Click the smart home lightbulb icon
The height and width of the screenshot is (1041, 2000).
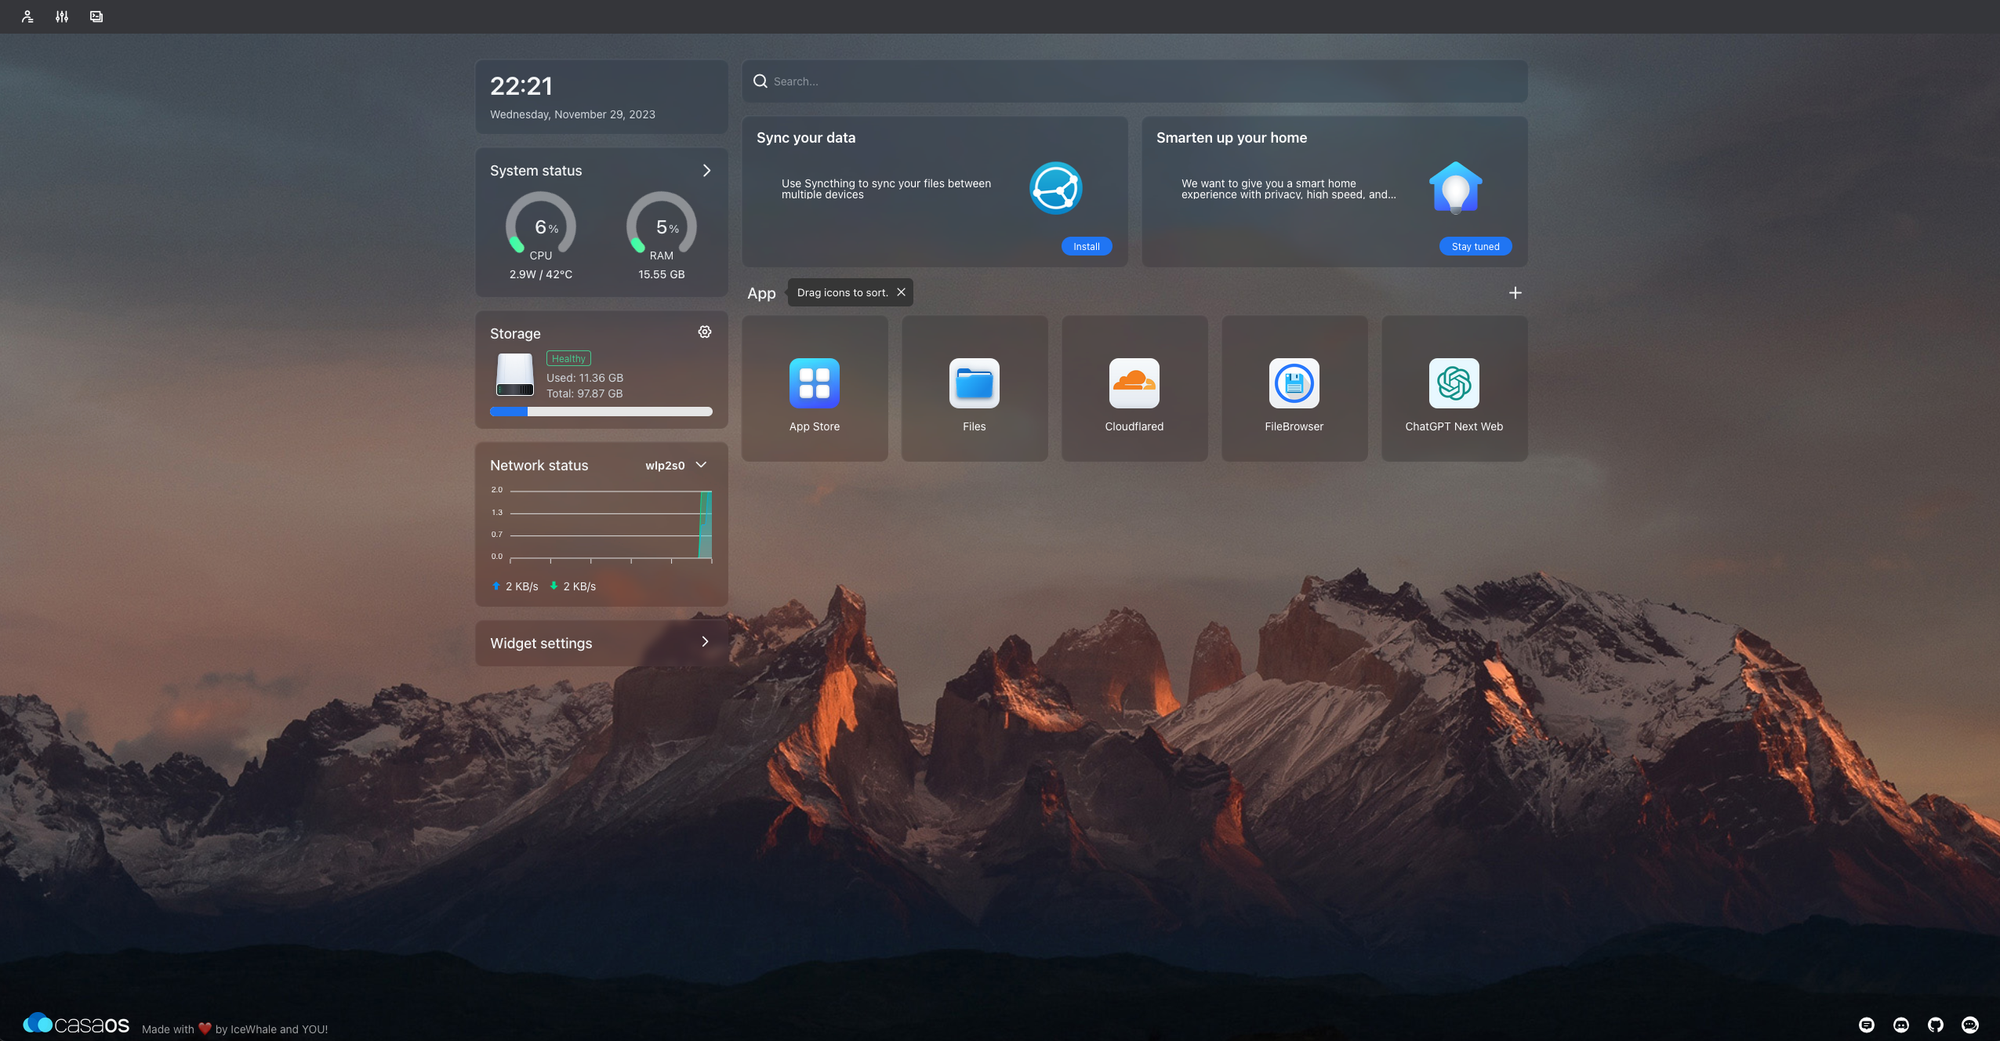coord(1455,188)
